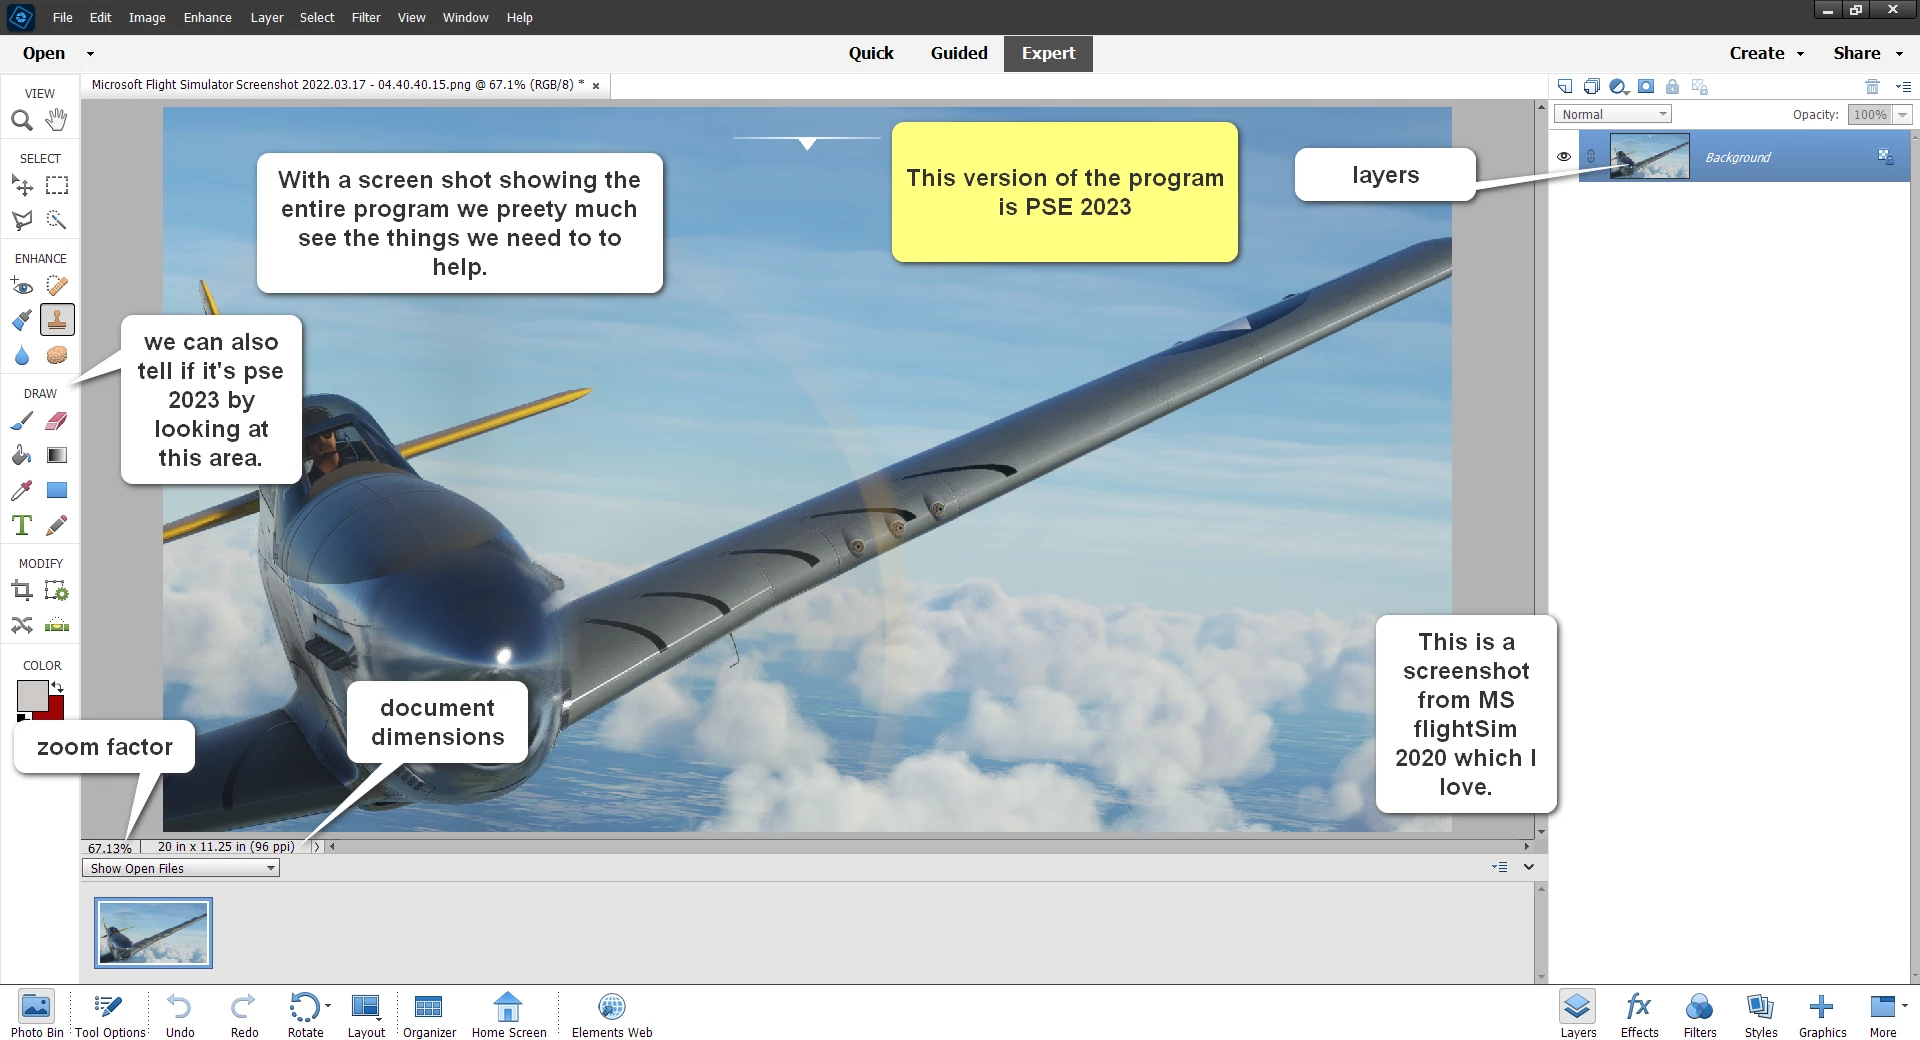Open the Organizer
Viewport: 1920px width, 1040px height.
[429, 1015]
